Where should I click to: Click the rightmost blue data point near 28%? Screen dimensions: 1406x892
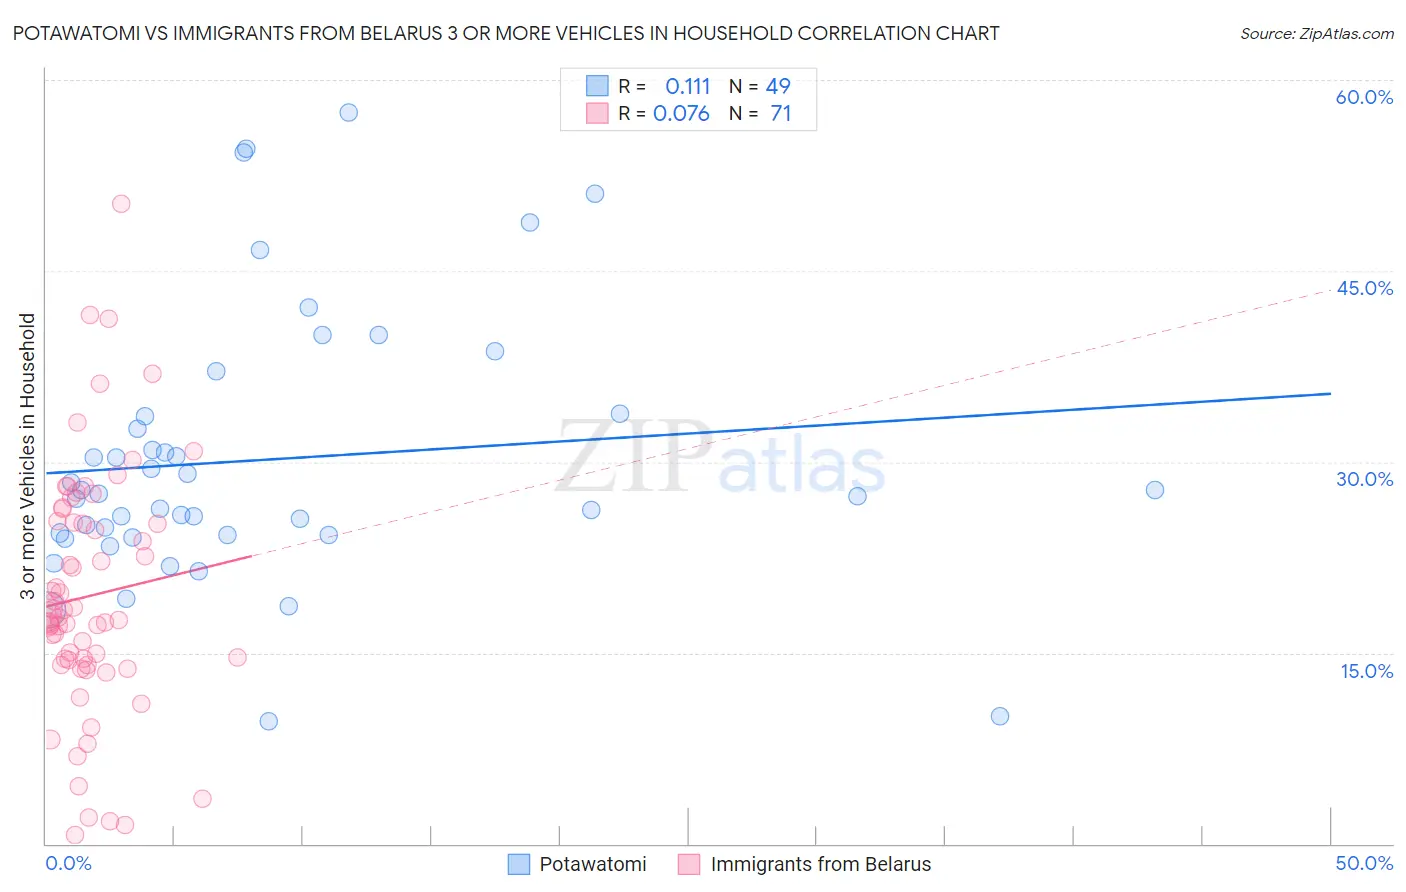1155,490
